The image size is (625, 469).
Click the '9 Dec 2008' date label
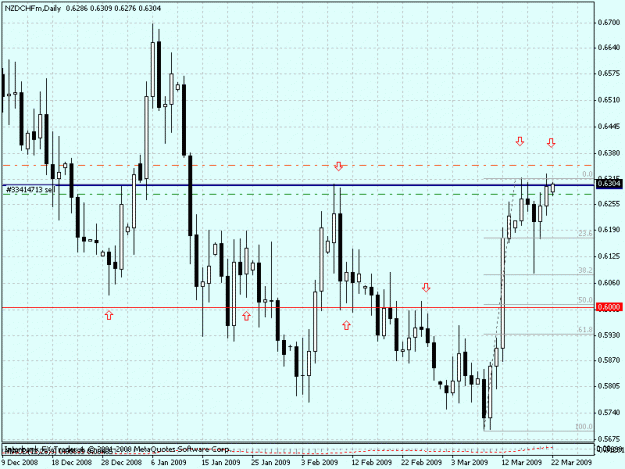[20, 462]
